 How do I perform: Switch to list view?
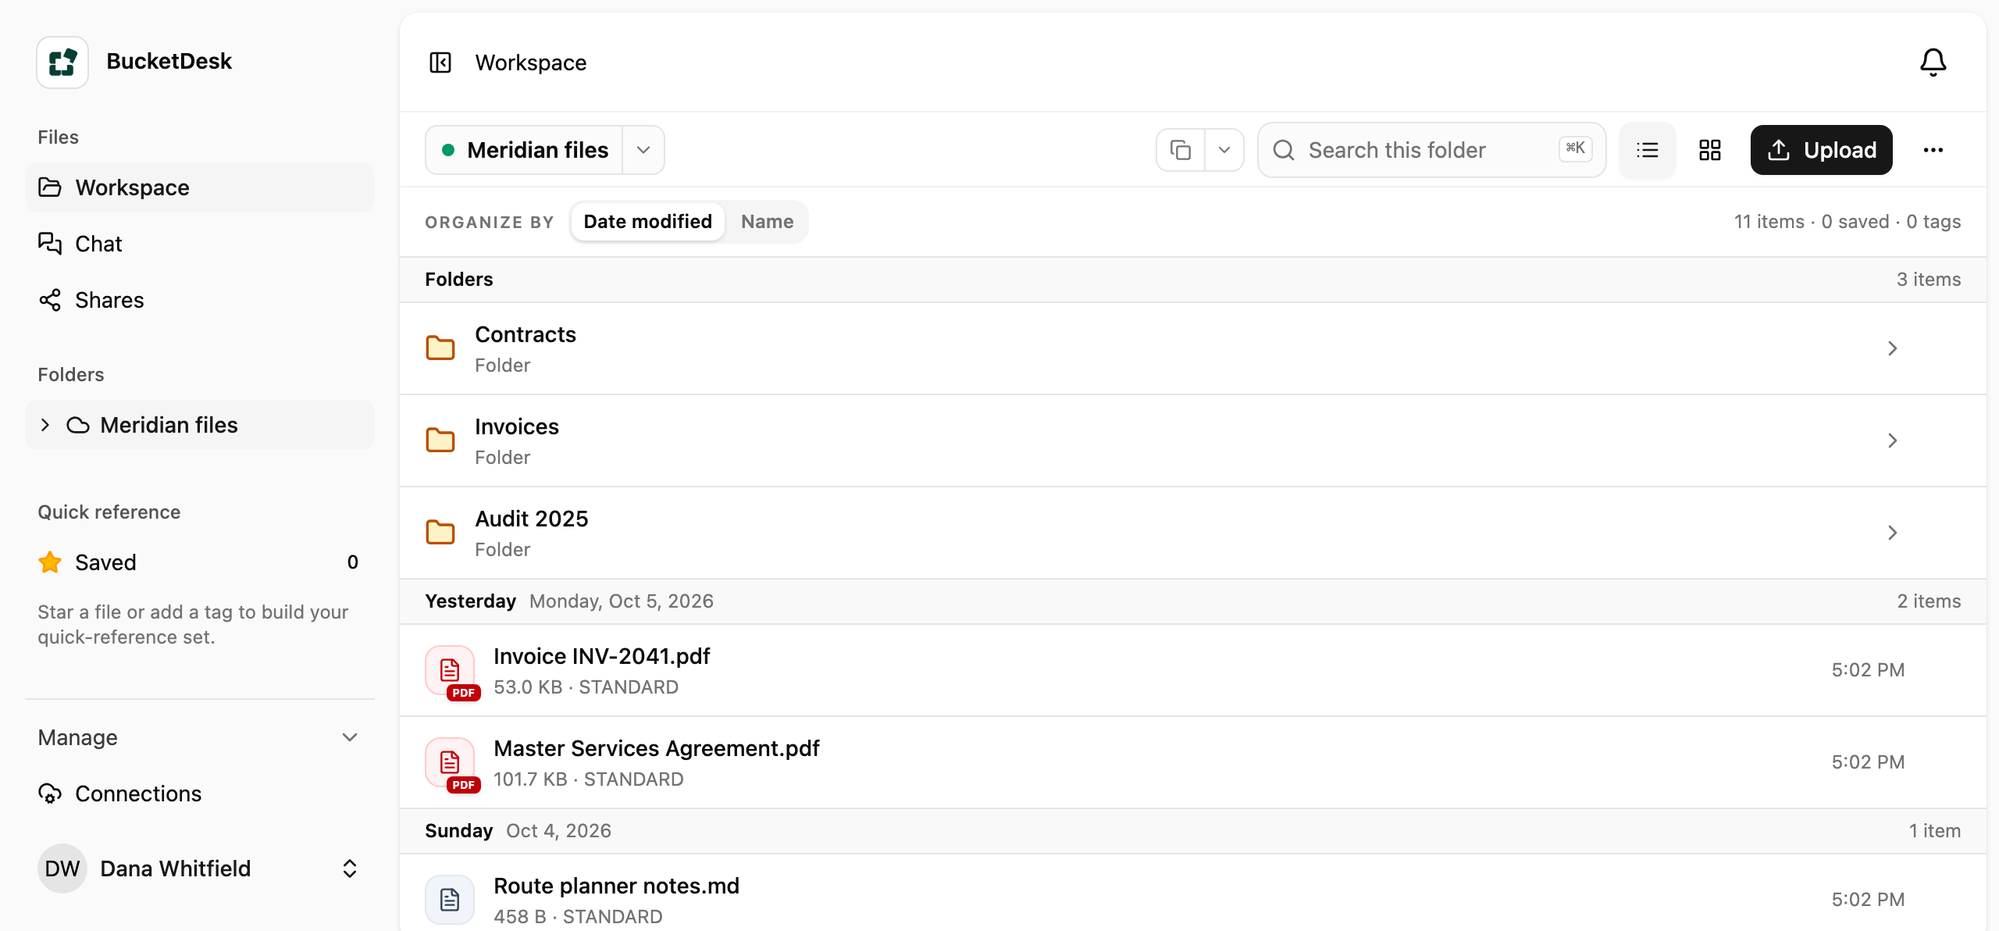tap(1647, 150)
